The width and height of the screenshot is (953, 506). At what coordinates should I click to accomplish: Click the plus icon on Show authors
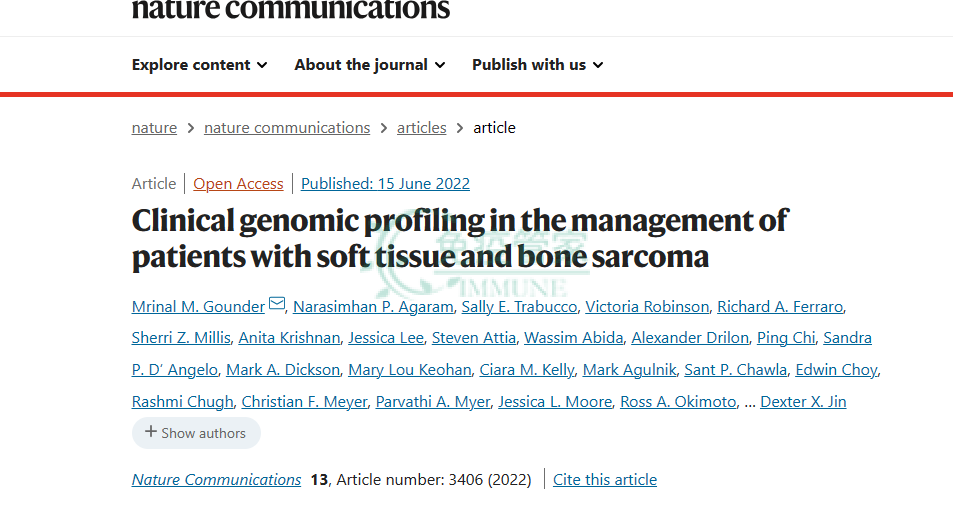point(151,431)
